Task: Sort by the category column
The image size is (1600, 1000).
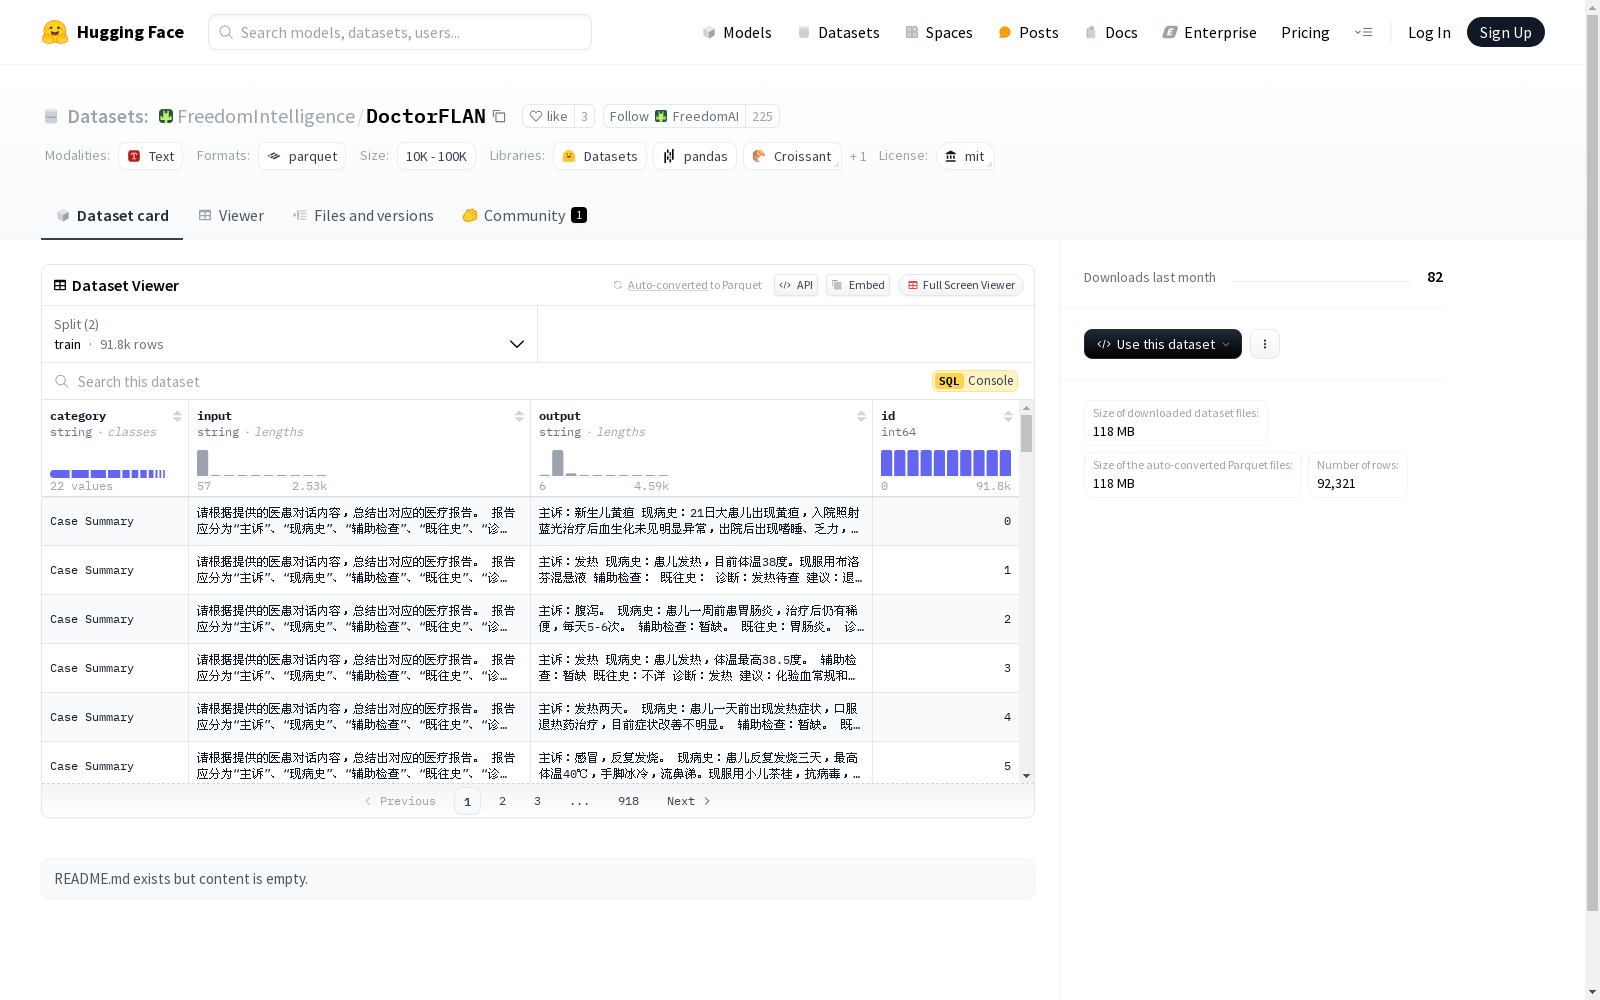Action: coord(177,416)
